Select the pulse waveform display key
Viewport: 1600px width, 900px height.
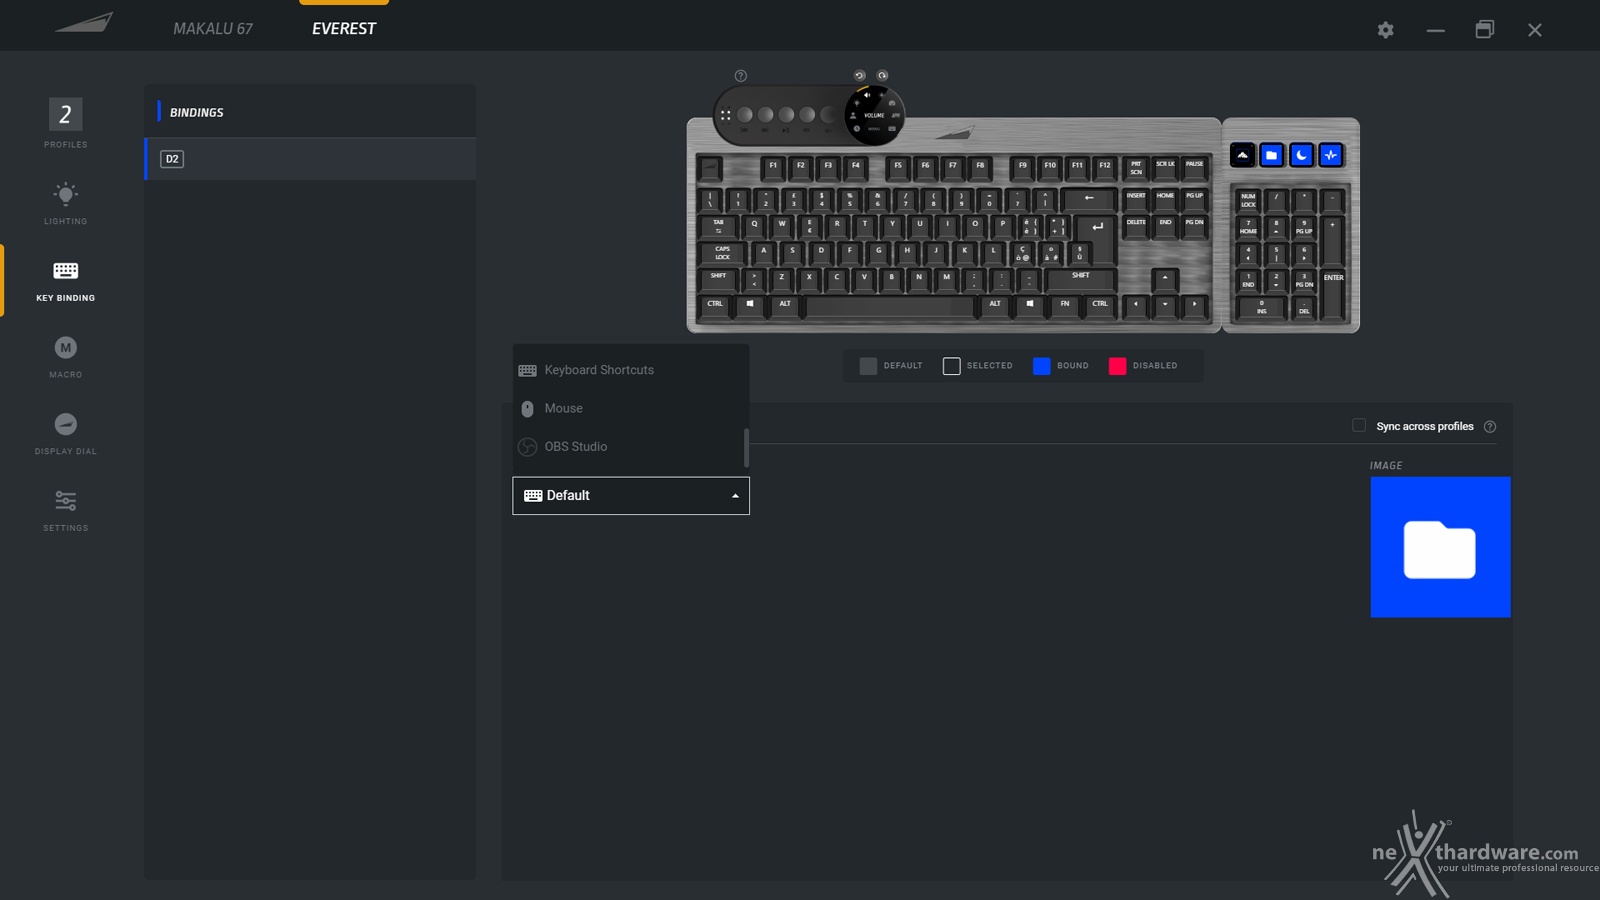tap(1330, 155)
